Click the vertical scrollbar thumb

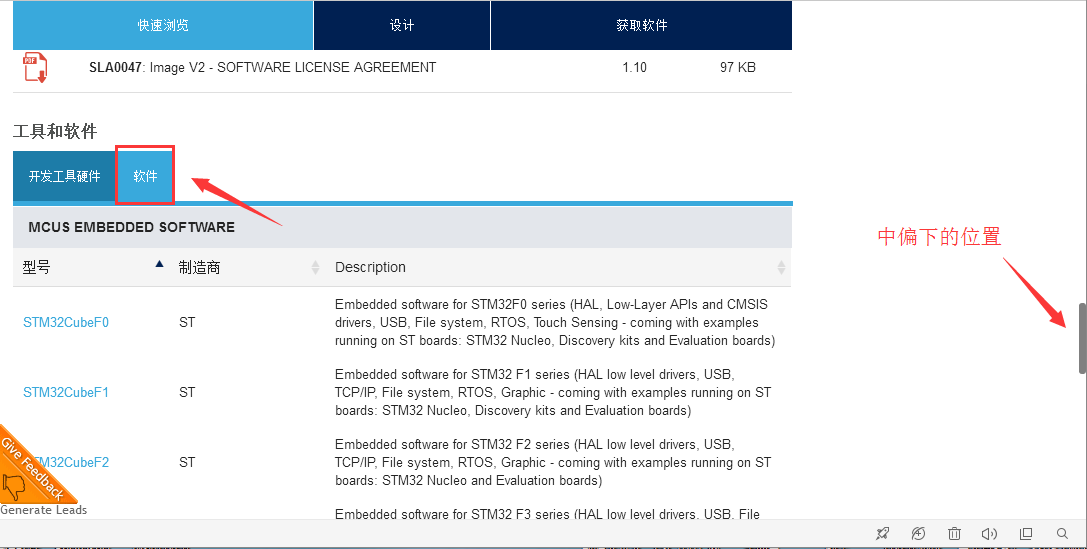click(x=1082, y=338)
